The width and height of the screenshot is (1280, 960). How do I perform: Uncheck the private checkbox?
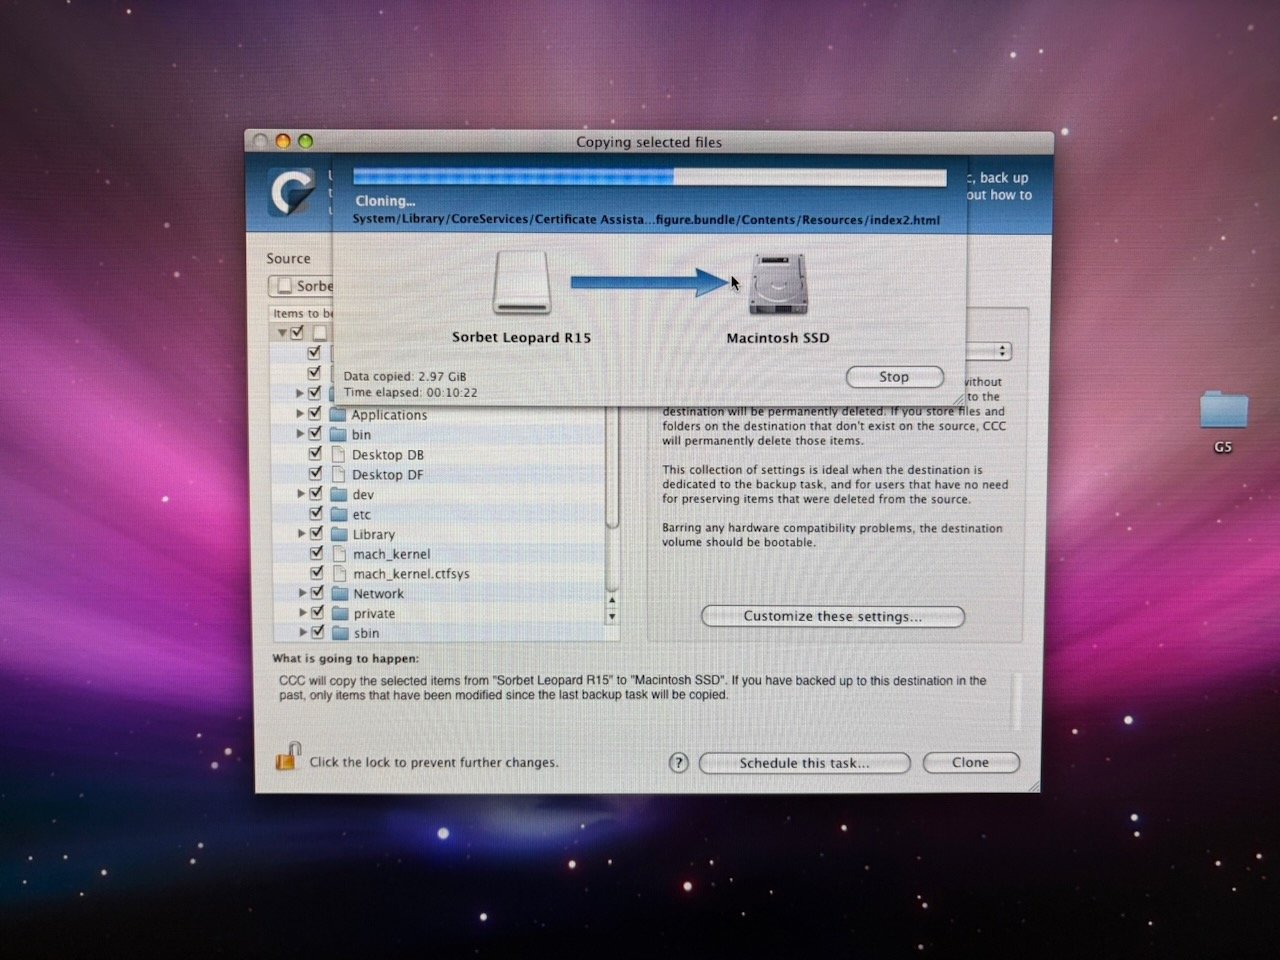click(317, 612)
